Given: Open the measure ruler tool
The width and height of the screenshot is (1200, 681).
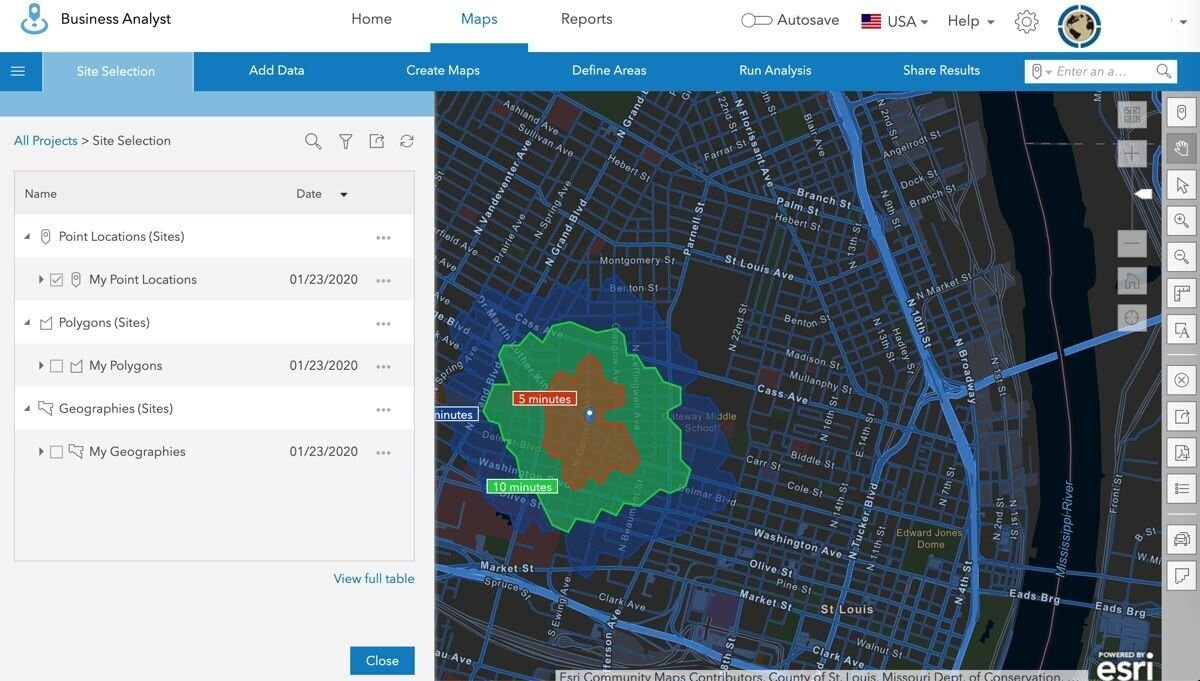Looking at the screenshot, I should (x=1181, y=294).
